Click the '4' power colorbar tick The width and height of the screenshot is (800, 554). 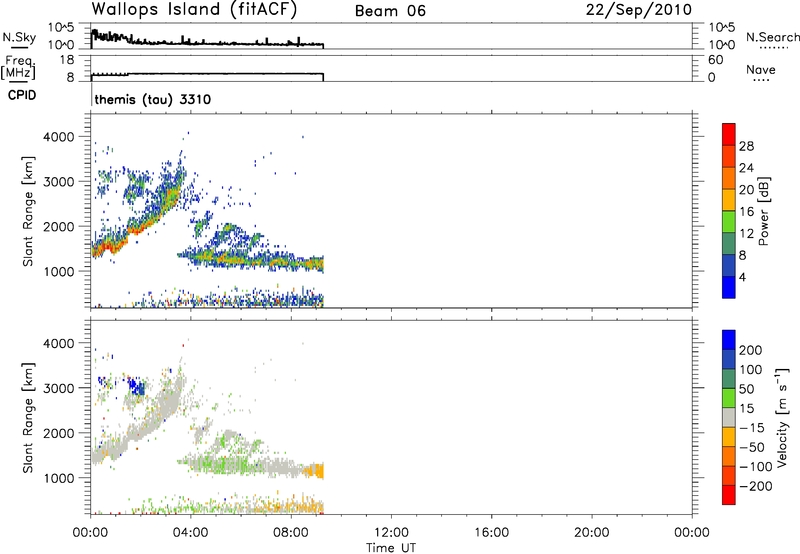743,277
